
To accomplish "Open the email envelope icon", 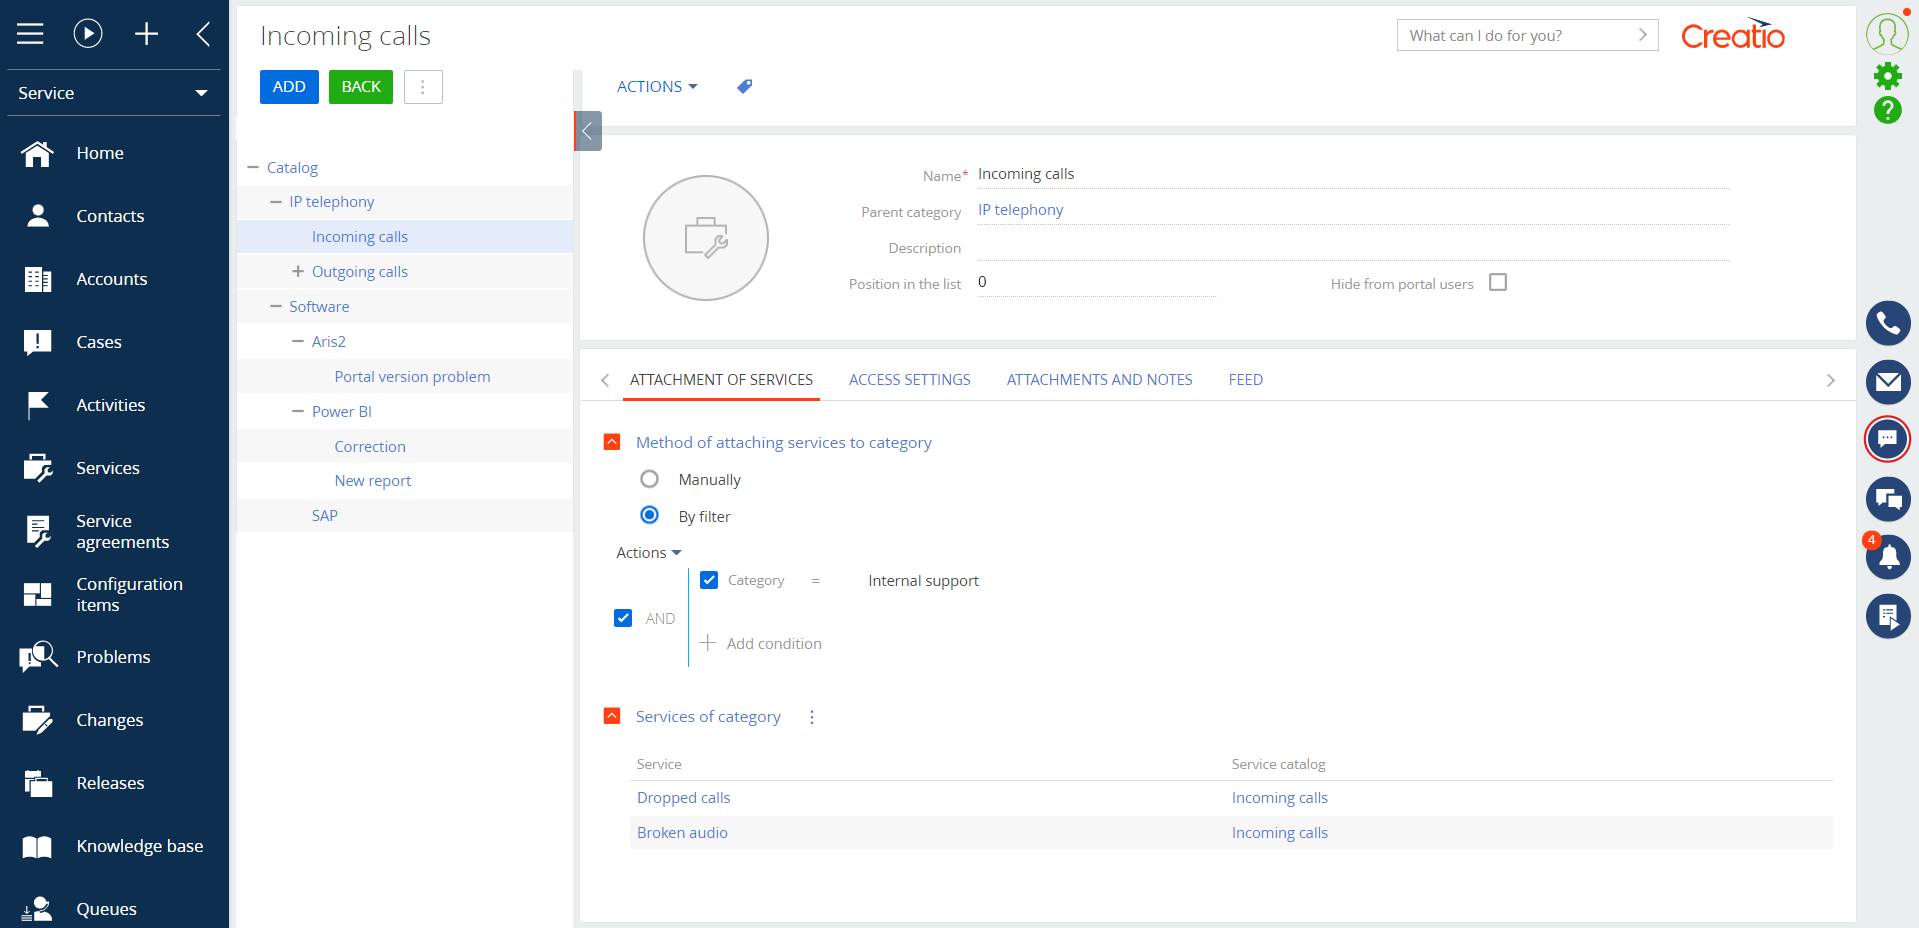I will click(x=1887, y=381).
